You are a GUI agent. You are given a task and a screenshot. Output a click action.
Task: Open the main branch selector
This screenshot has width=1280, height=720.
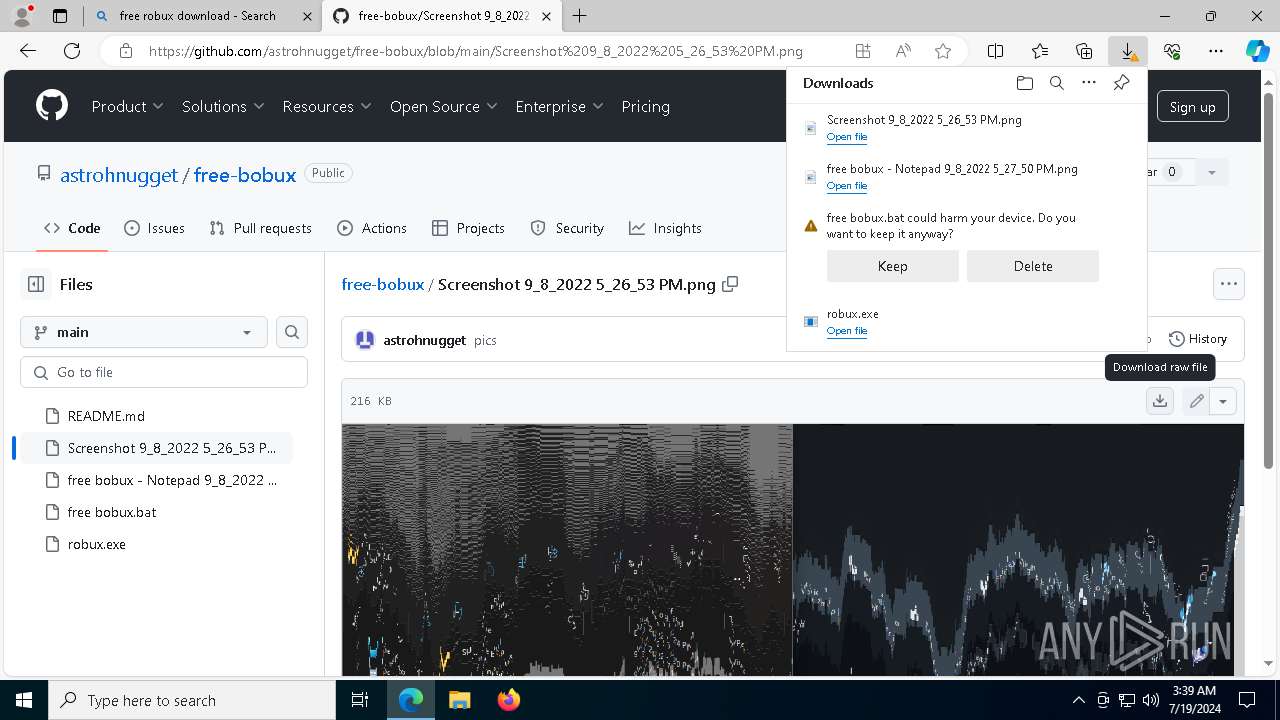(x=144, y=332)
